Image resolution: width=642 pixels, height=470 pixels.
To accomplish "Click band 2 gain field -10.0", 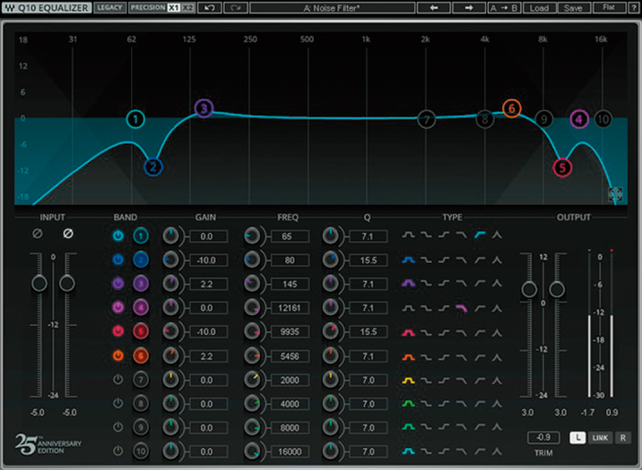I will click(208, 260).
